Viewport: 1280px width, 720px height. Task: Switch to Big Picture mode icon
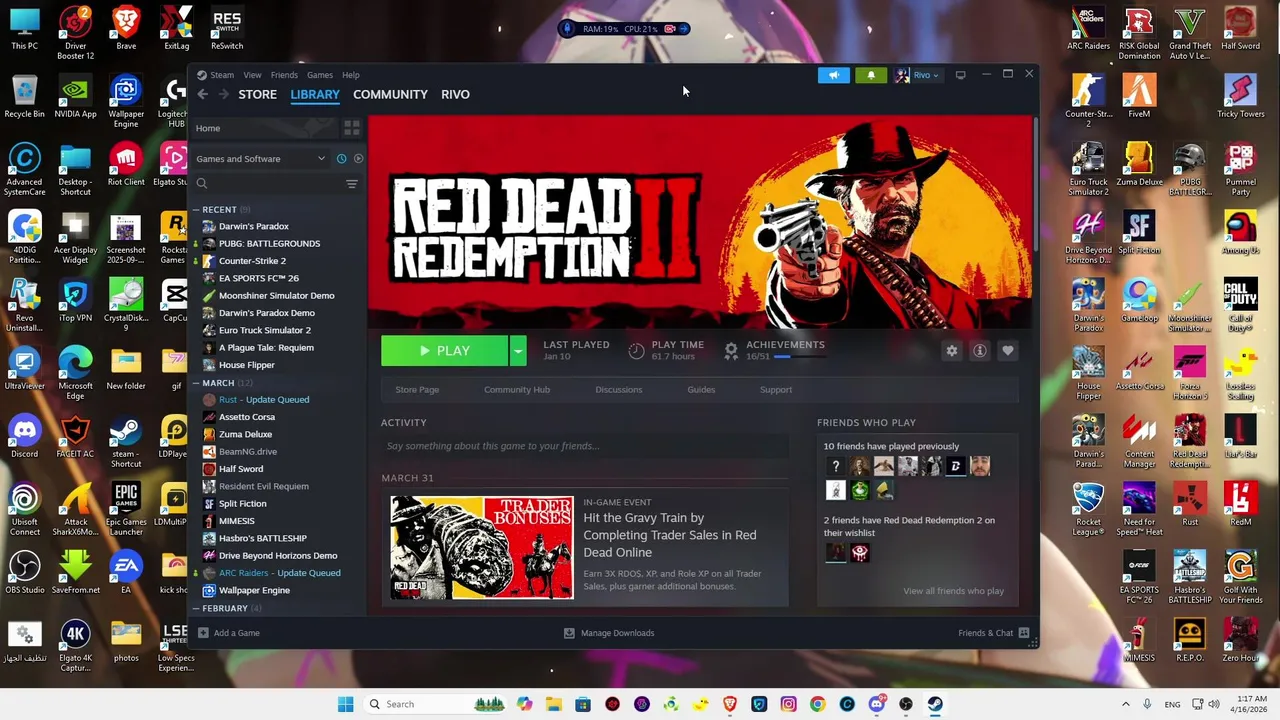(x=960, y=75)
